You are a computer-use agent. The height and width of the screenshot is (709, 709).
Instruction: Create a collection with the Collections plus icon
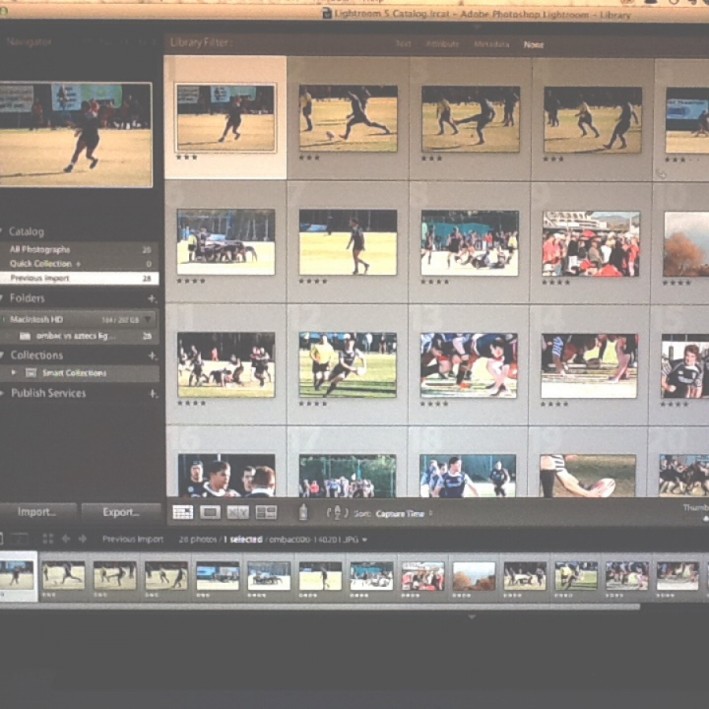pos(153,355)
